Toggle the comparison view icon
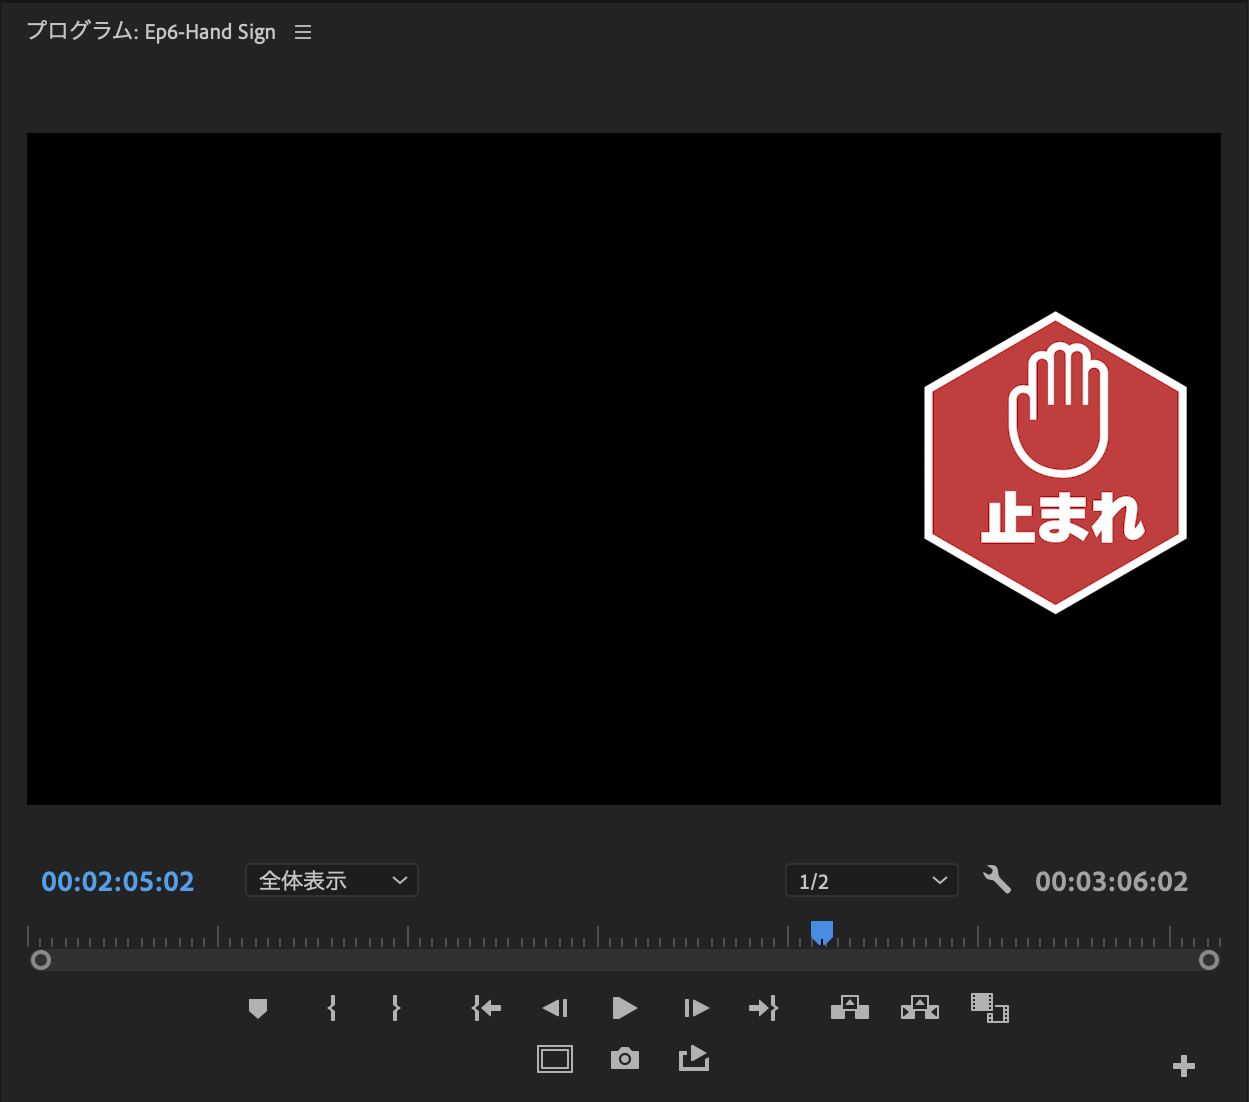1249x1102 pixels. [x=989, y=1008]
